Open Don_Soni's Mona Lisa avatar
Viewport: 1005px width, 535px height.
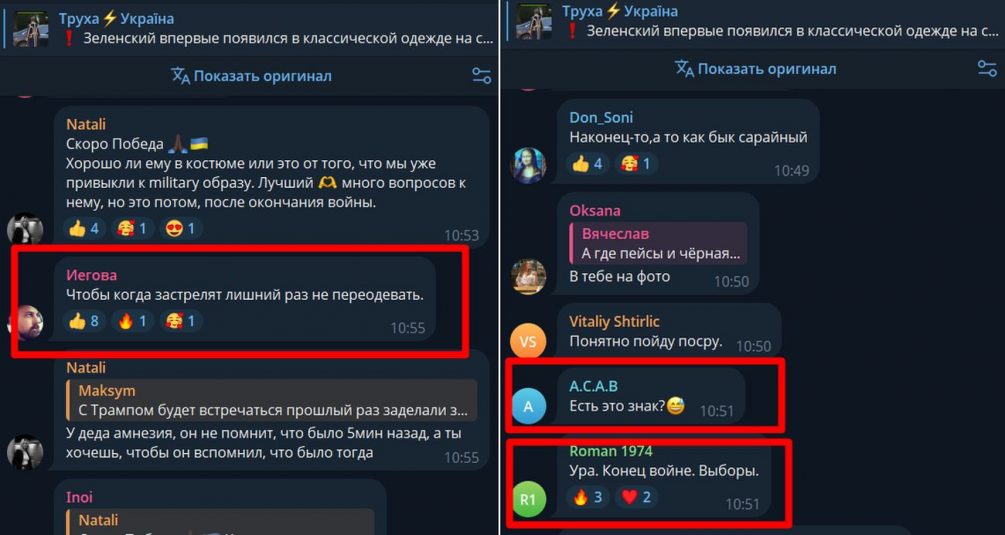point(527,165)
